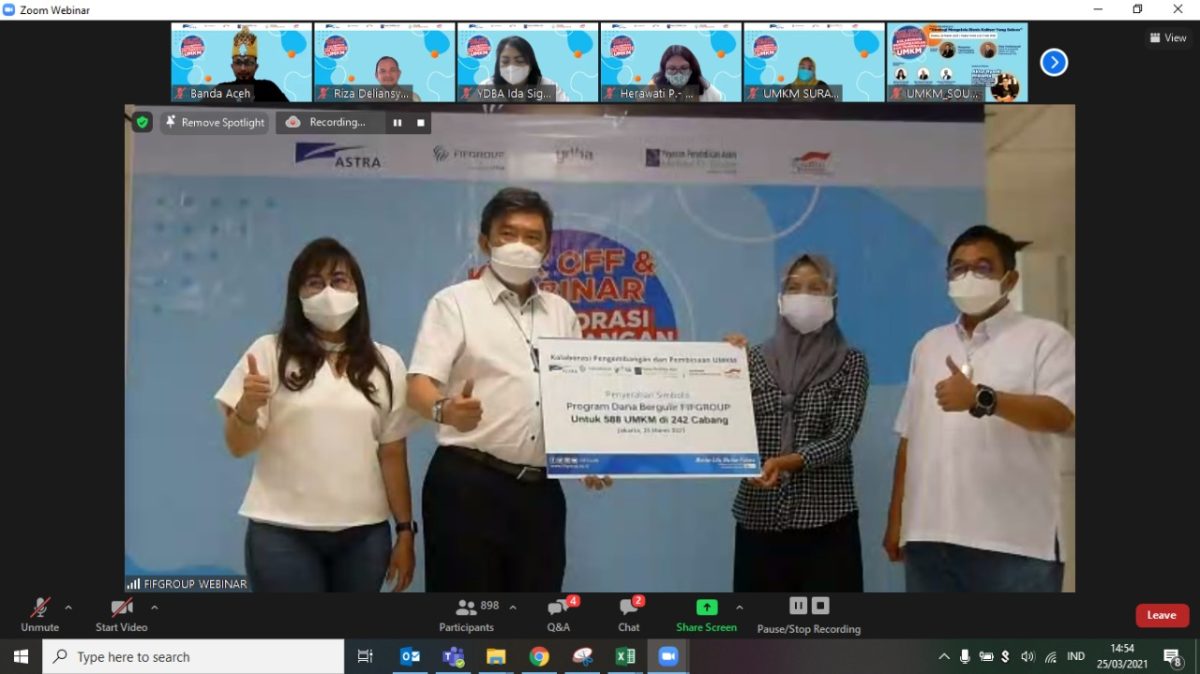Open video options arrow beside Start Video

(x=154, y=607)
